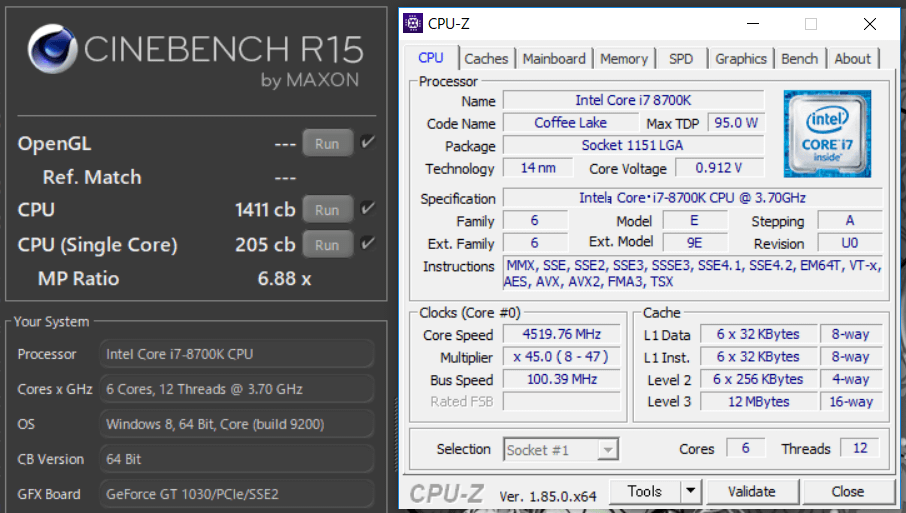The height and width of the screenshot is (513, 906).
Task: Run the CPU (Single Core) benchmark
Action: pos(328,244)
